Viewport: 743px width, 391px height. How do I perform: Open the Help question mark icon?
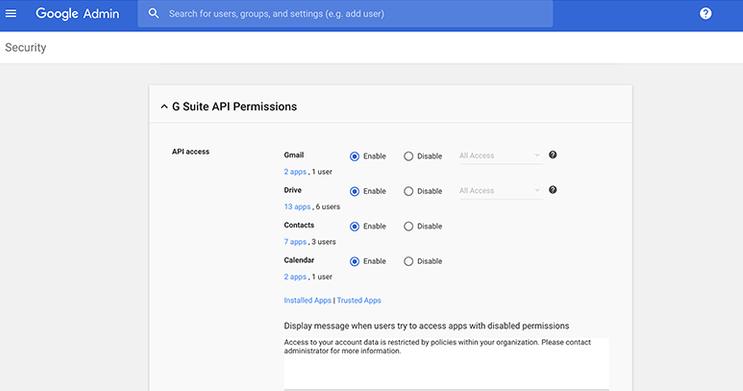[x=706, y=13]
